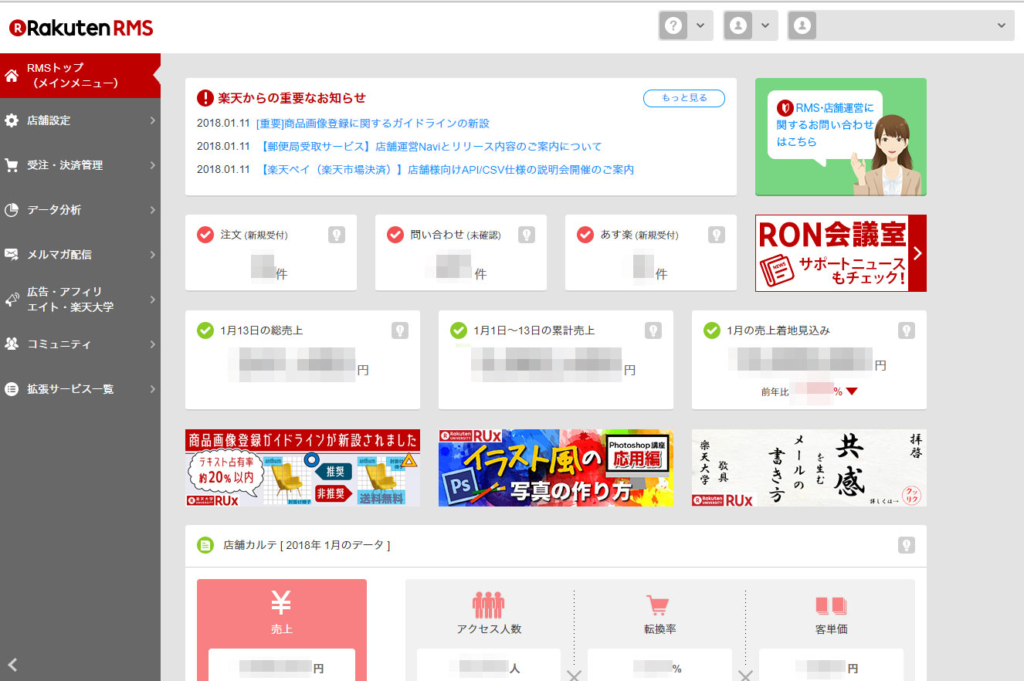Open help tip on the 注文（新規受付） card
The width and height of the screenshot is (1024, 681).
(x=338, y=234)
